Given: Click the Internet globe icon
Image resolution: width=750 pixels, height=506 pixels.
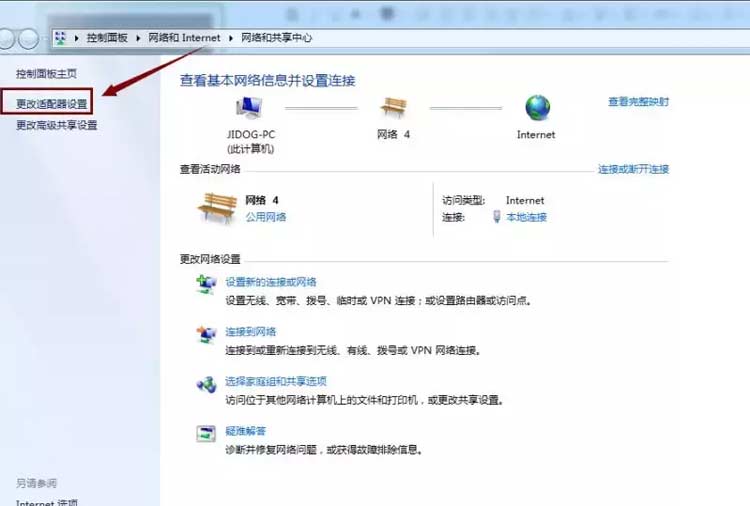Looking at the screenshot, I should pyautogui.click(x=538, y=107).
